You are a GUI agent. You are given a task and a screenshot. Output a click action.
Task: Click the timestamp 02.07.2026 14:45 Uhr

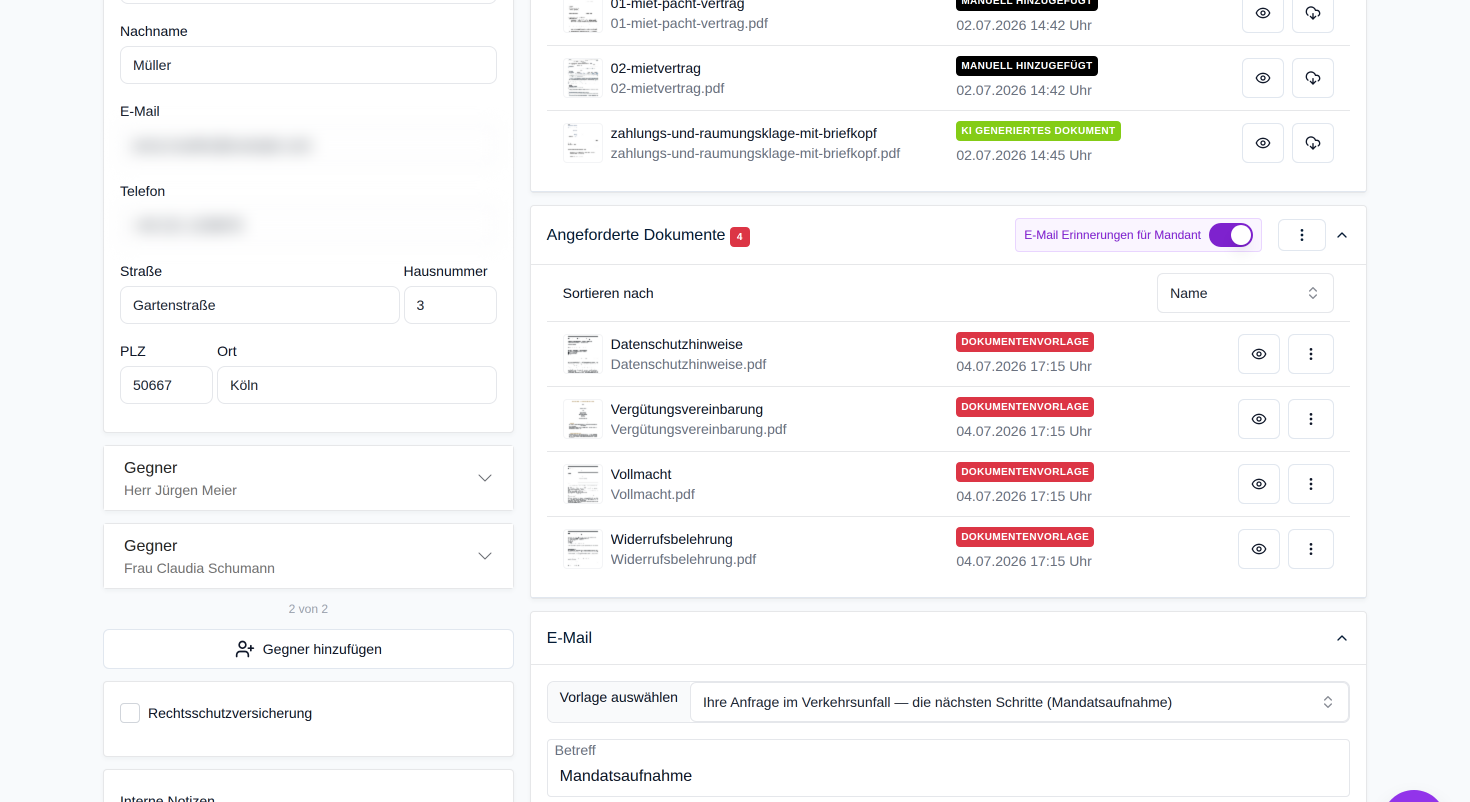1024,155
